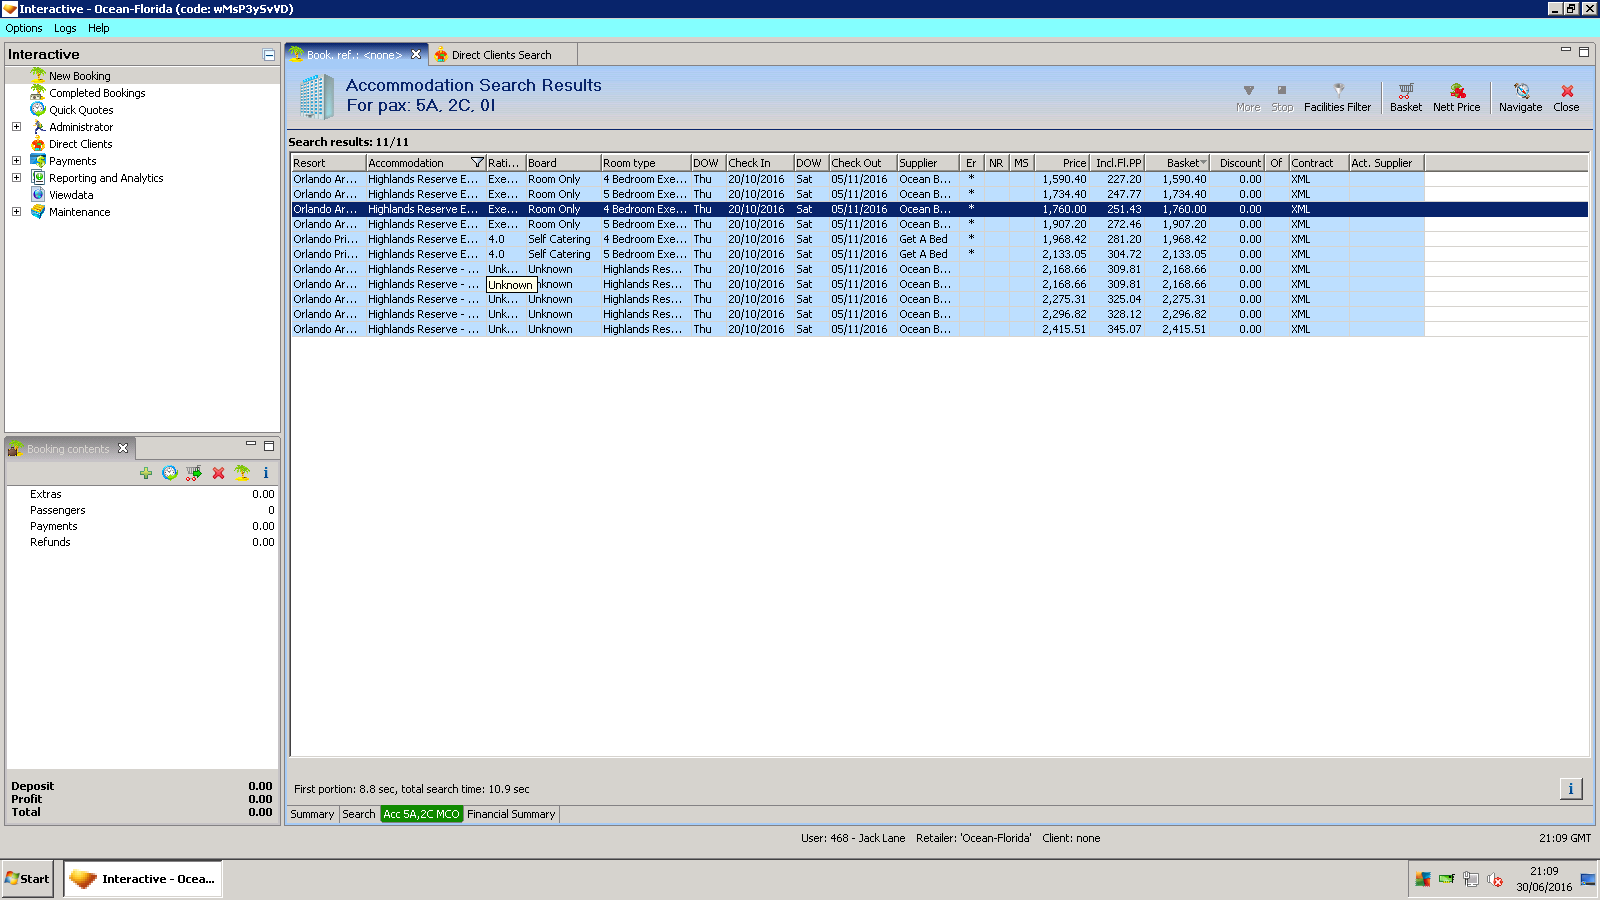Select Quick Quotes in the sidebar
1600x900 pixels.
tap(81, 110)
